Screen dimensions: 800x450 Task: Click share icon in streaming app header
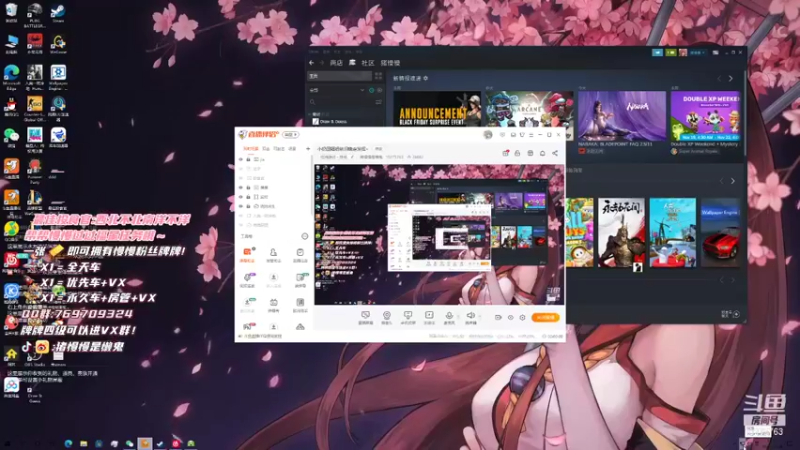click(x=555, y=153)
